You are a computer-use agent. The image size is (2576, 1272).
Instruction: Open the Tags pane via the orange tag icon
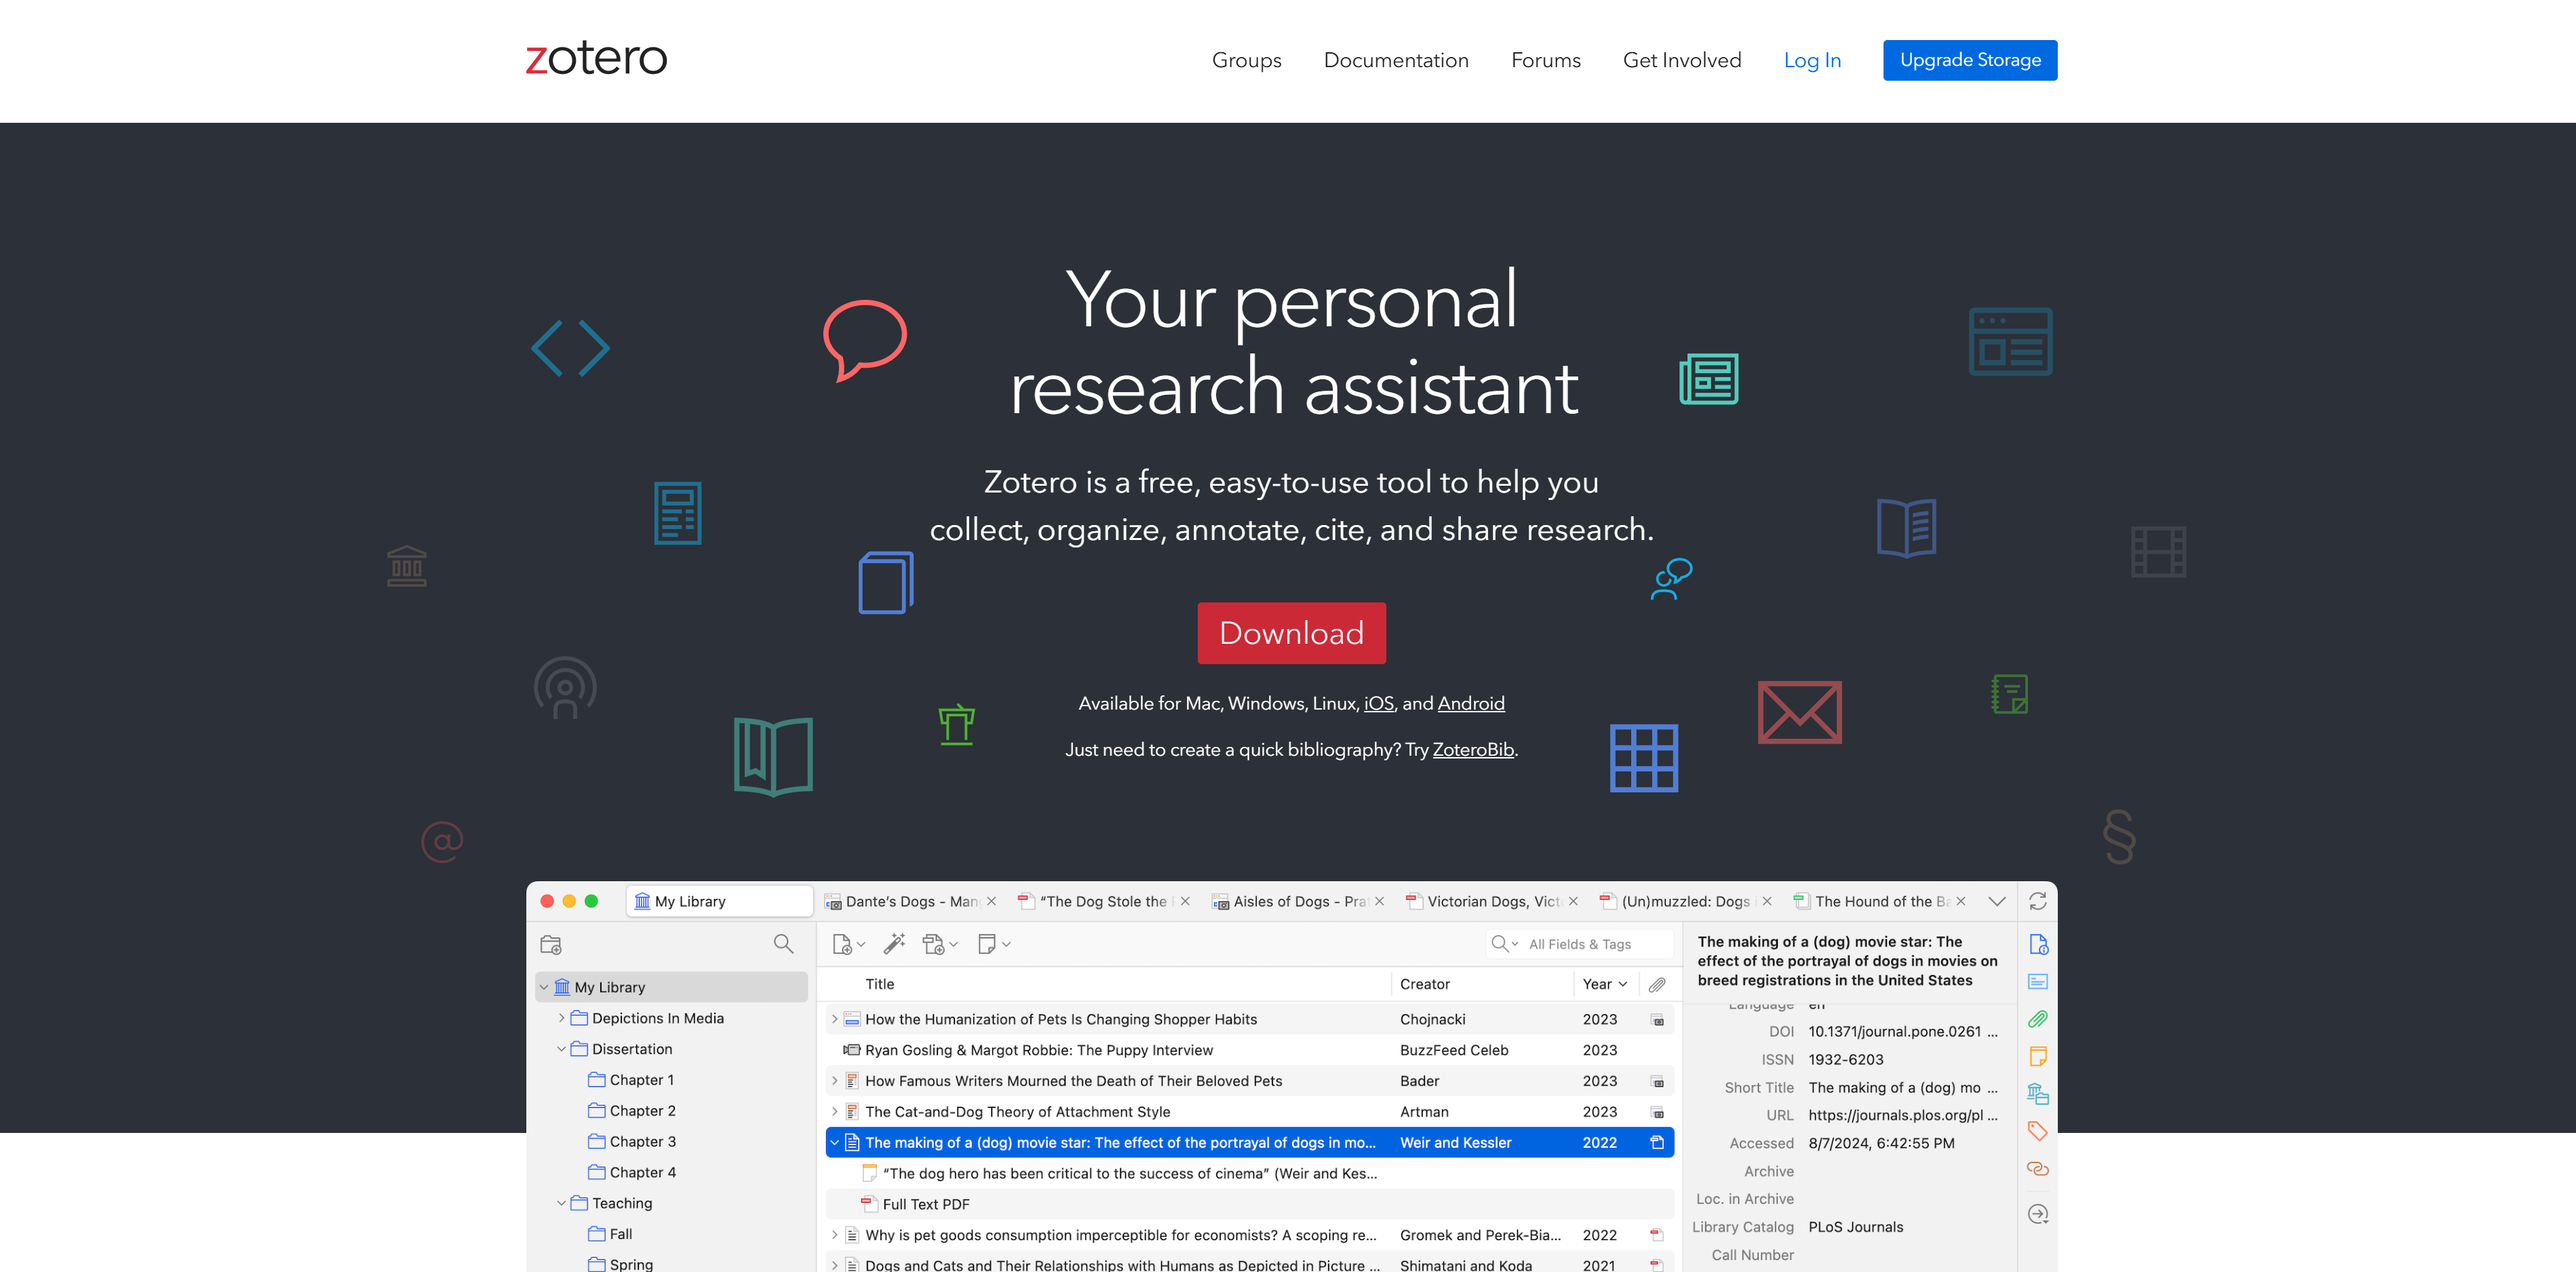click(2037, 1131)
